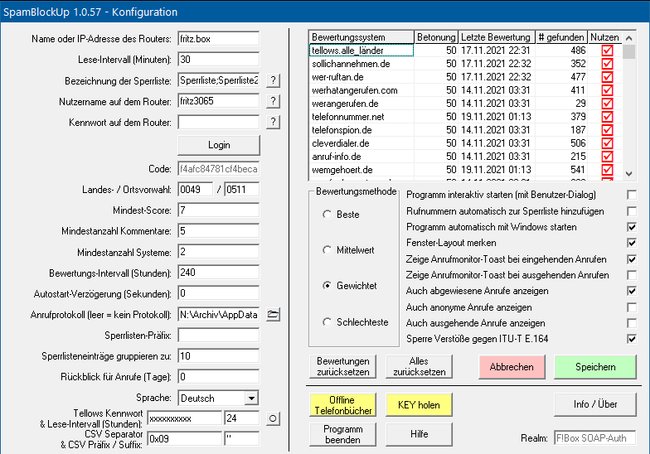Open help for Nutzername auf dem Router
The width and height of the screenshot is (650, 454).
(273, 101)
